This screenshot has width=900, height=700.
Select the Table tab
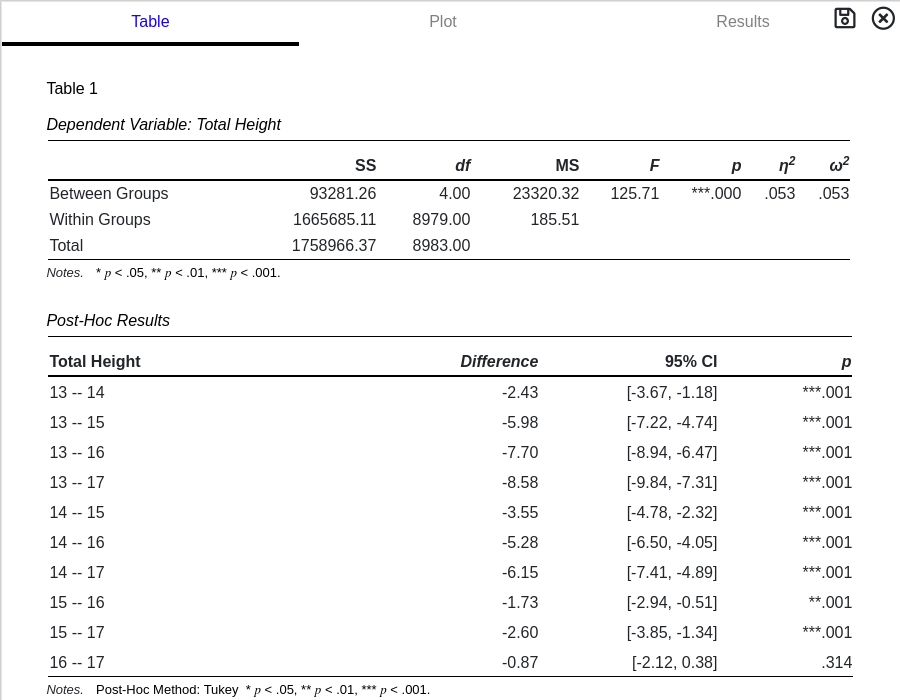coord(150,21)
